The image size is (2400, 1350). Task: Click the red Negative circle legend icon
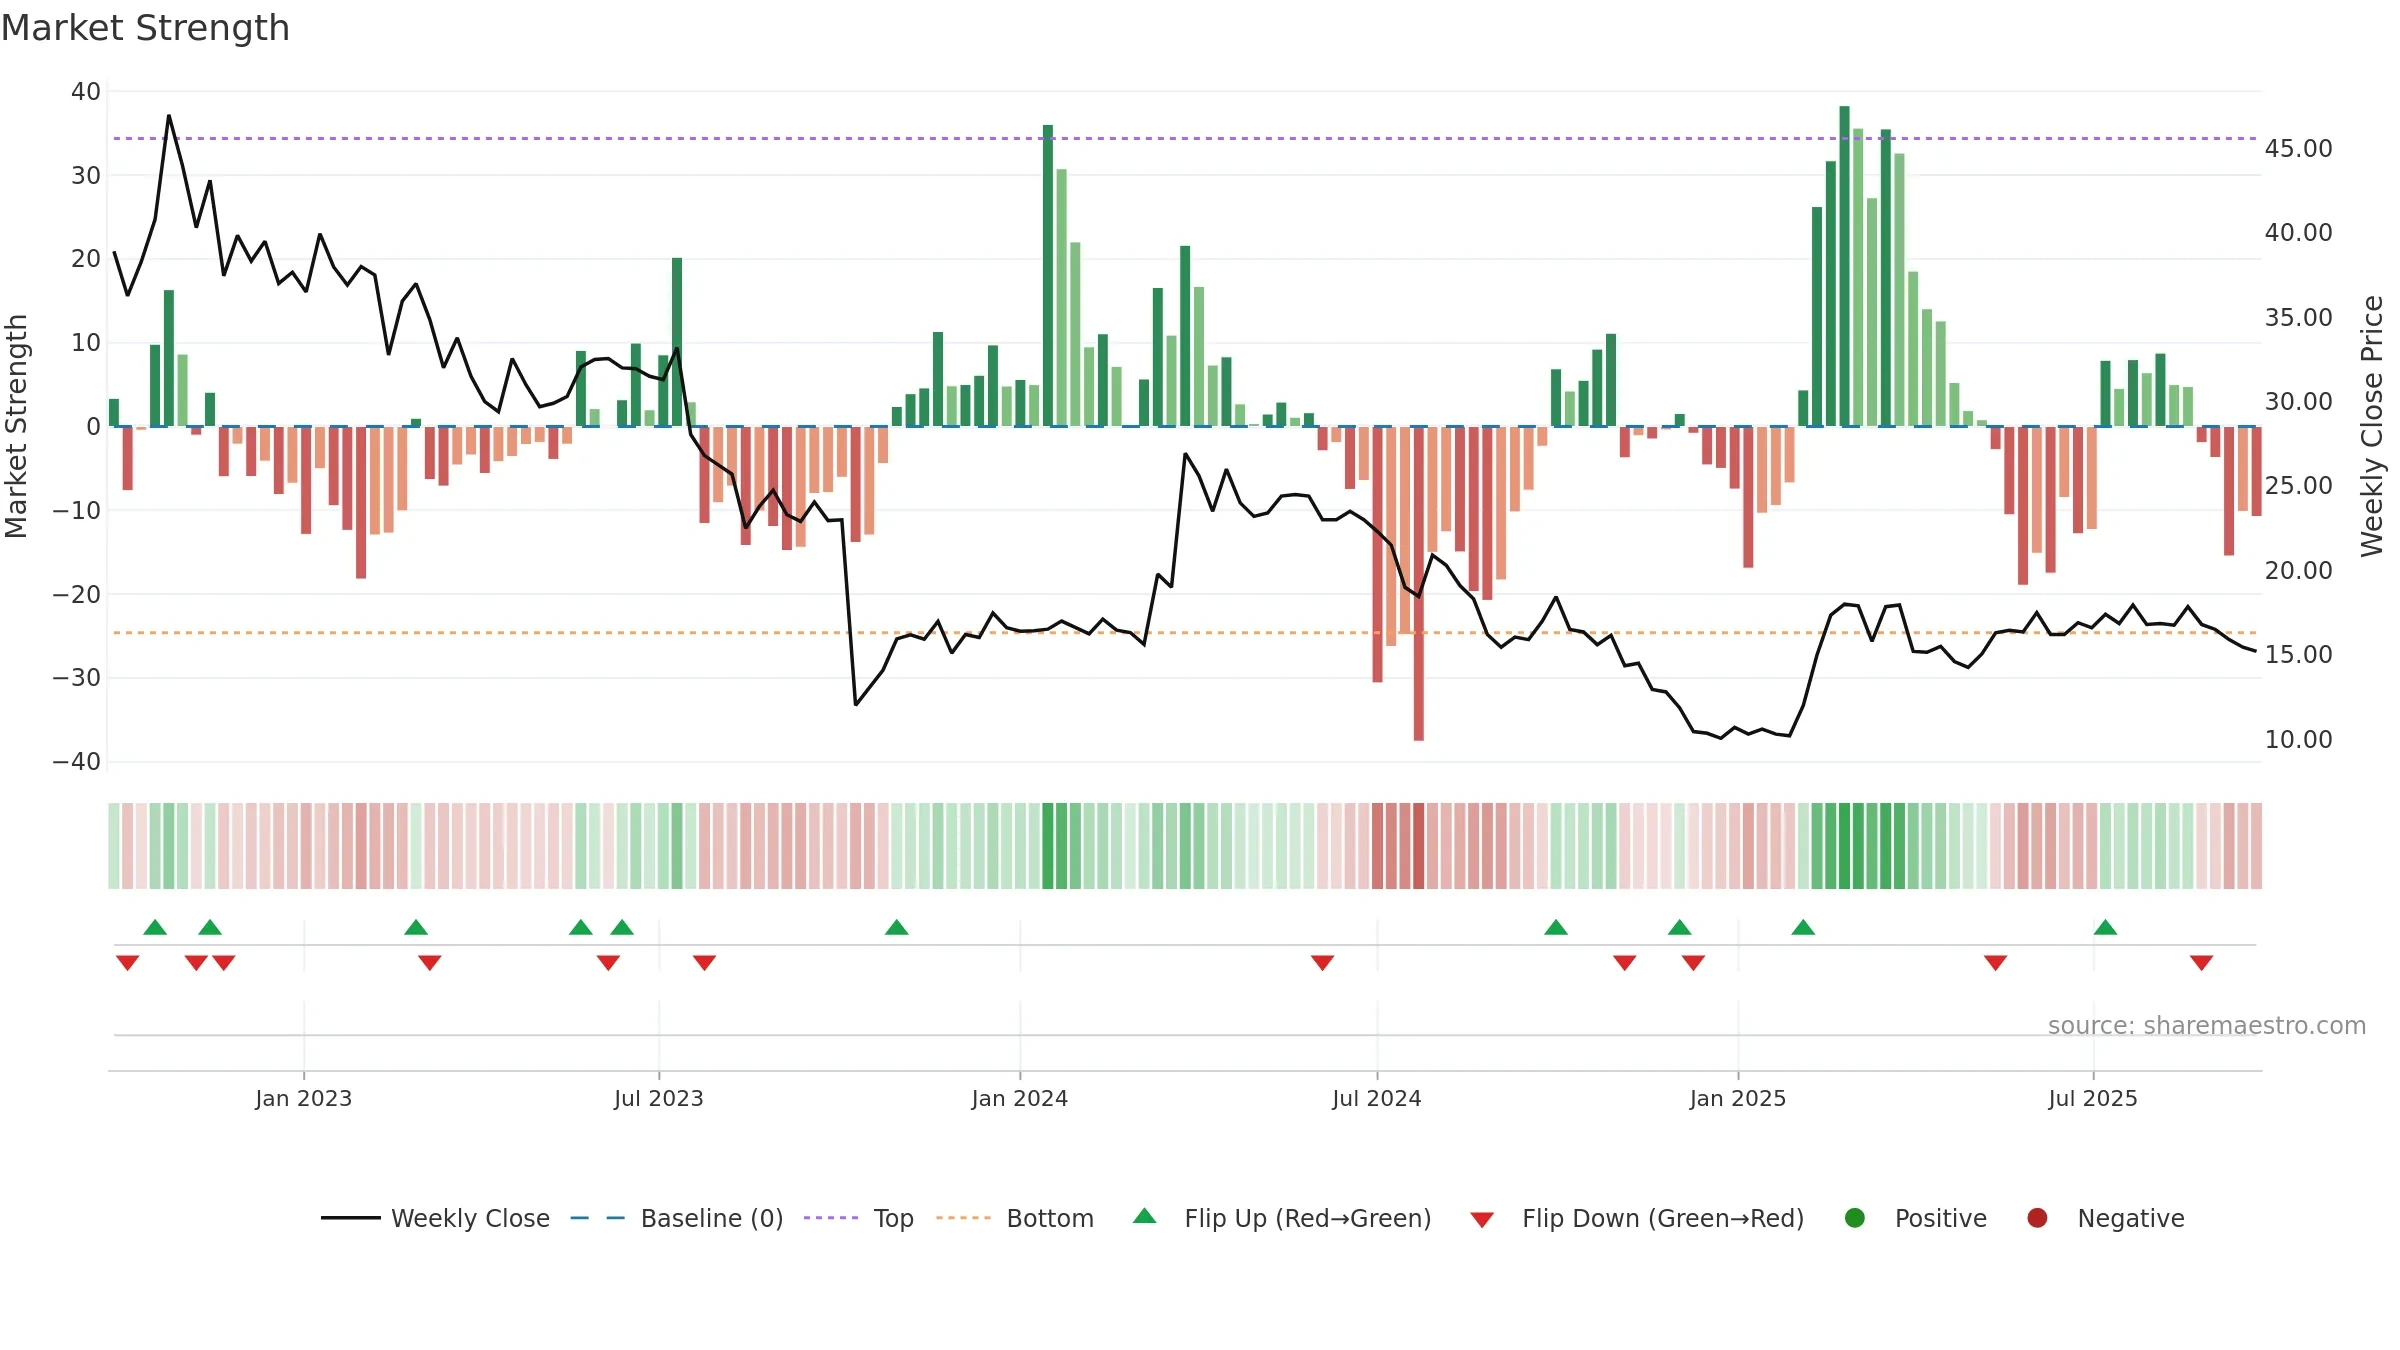coord(2037,1218)
